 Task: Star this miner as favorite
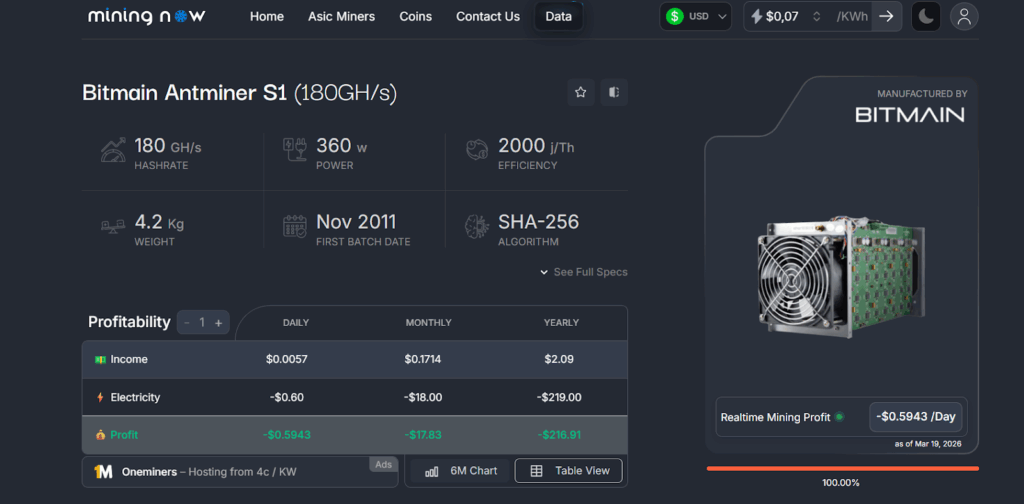[580, 93]
